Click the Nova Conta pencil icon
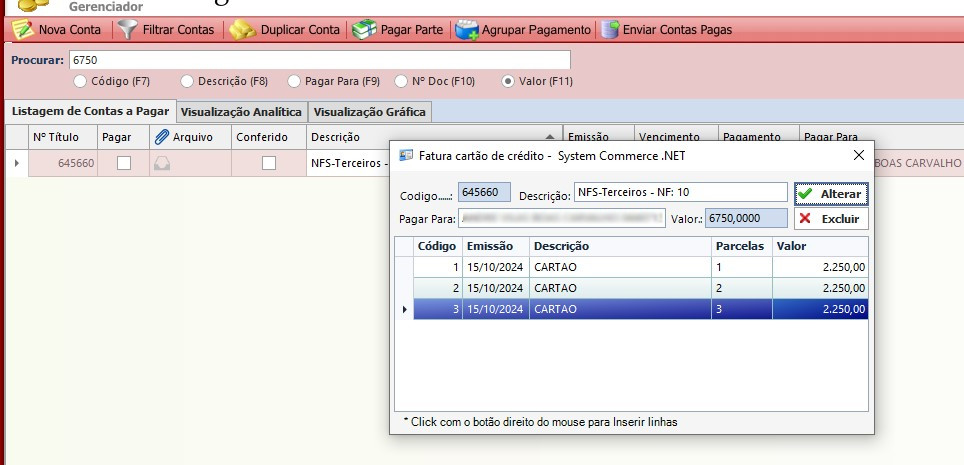 23,29
